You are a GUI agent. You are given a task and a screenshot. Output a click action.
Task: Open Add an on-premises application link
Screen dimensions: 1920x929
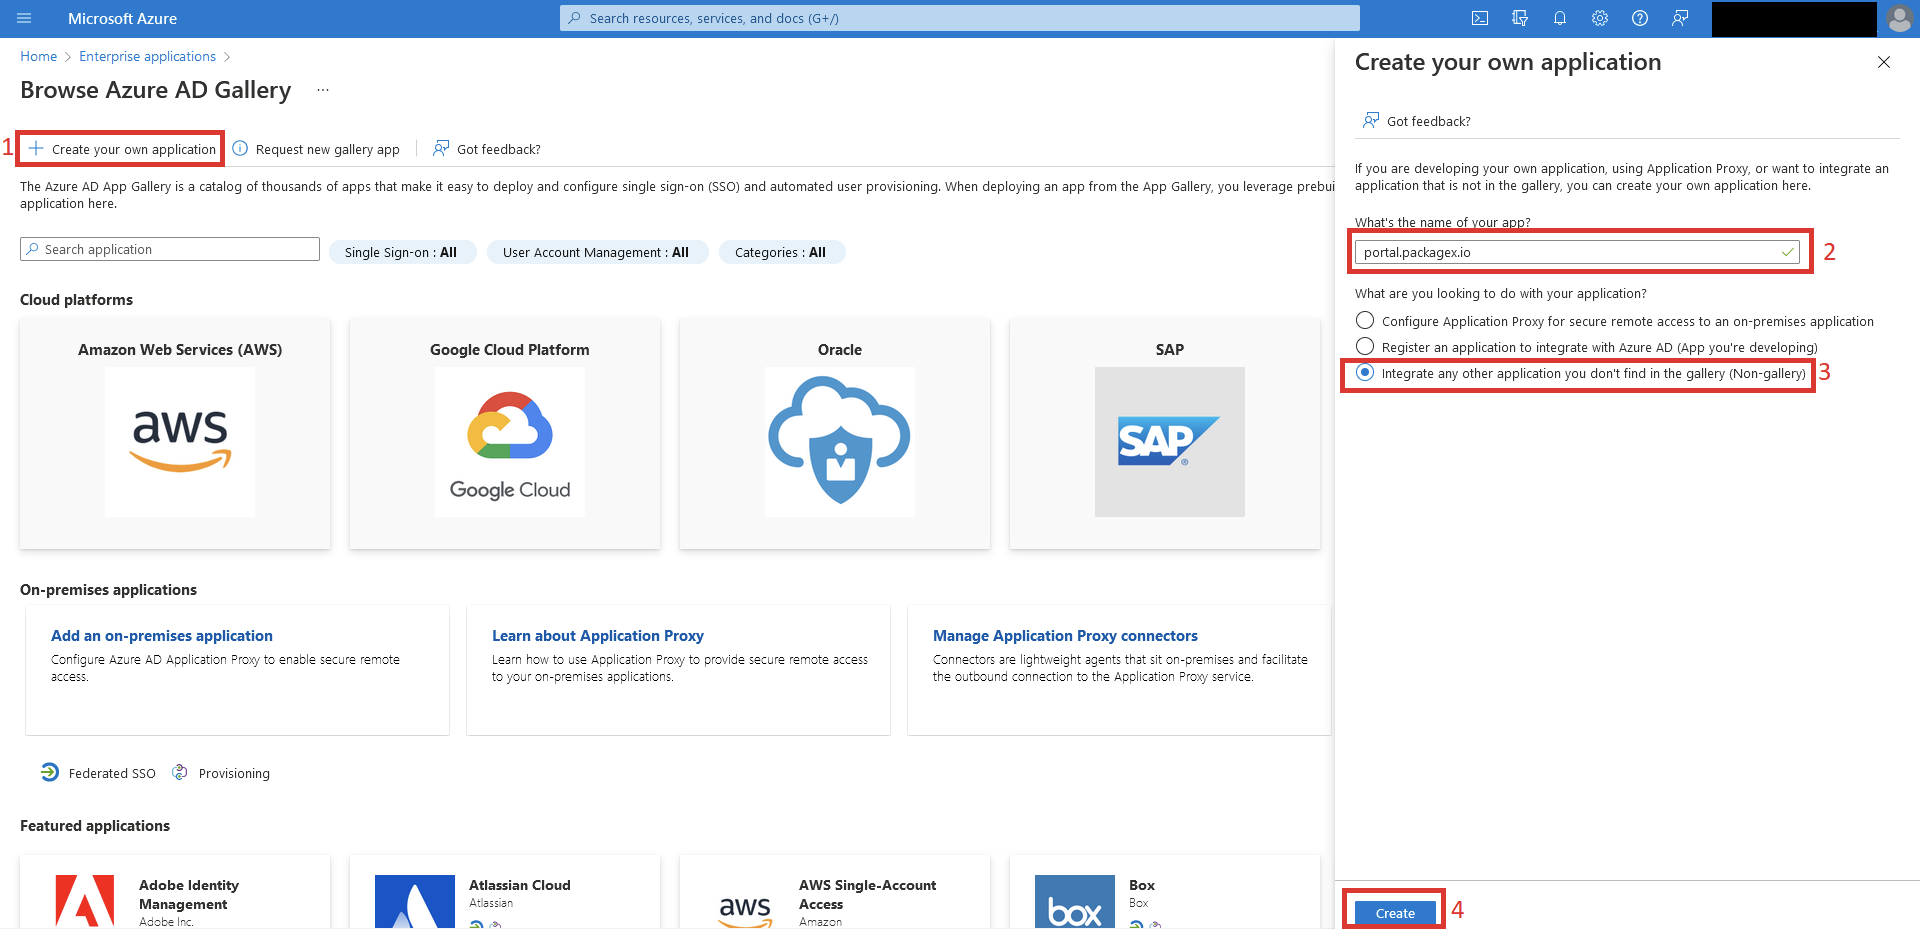(x=162, y=636)
